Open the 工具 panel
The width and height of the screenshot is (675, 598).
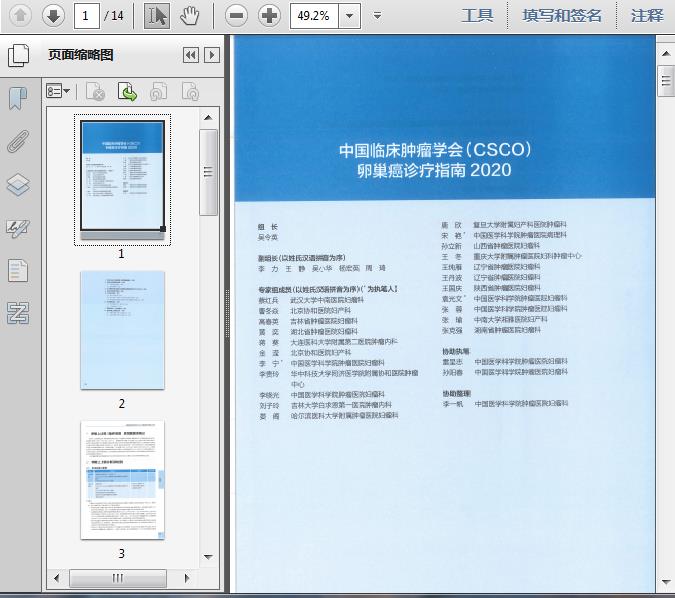coord(477,15)
